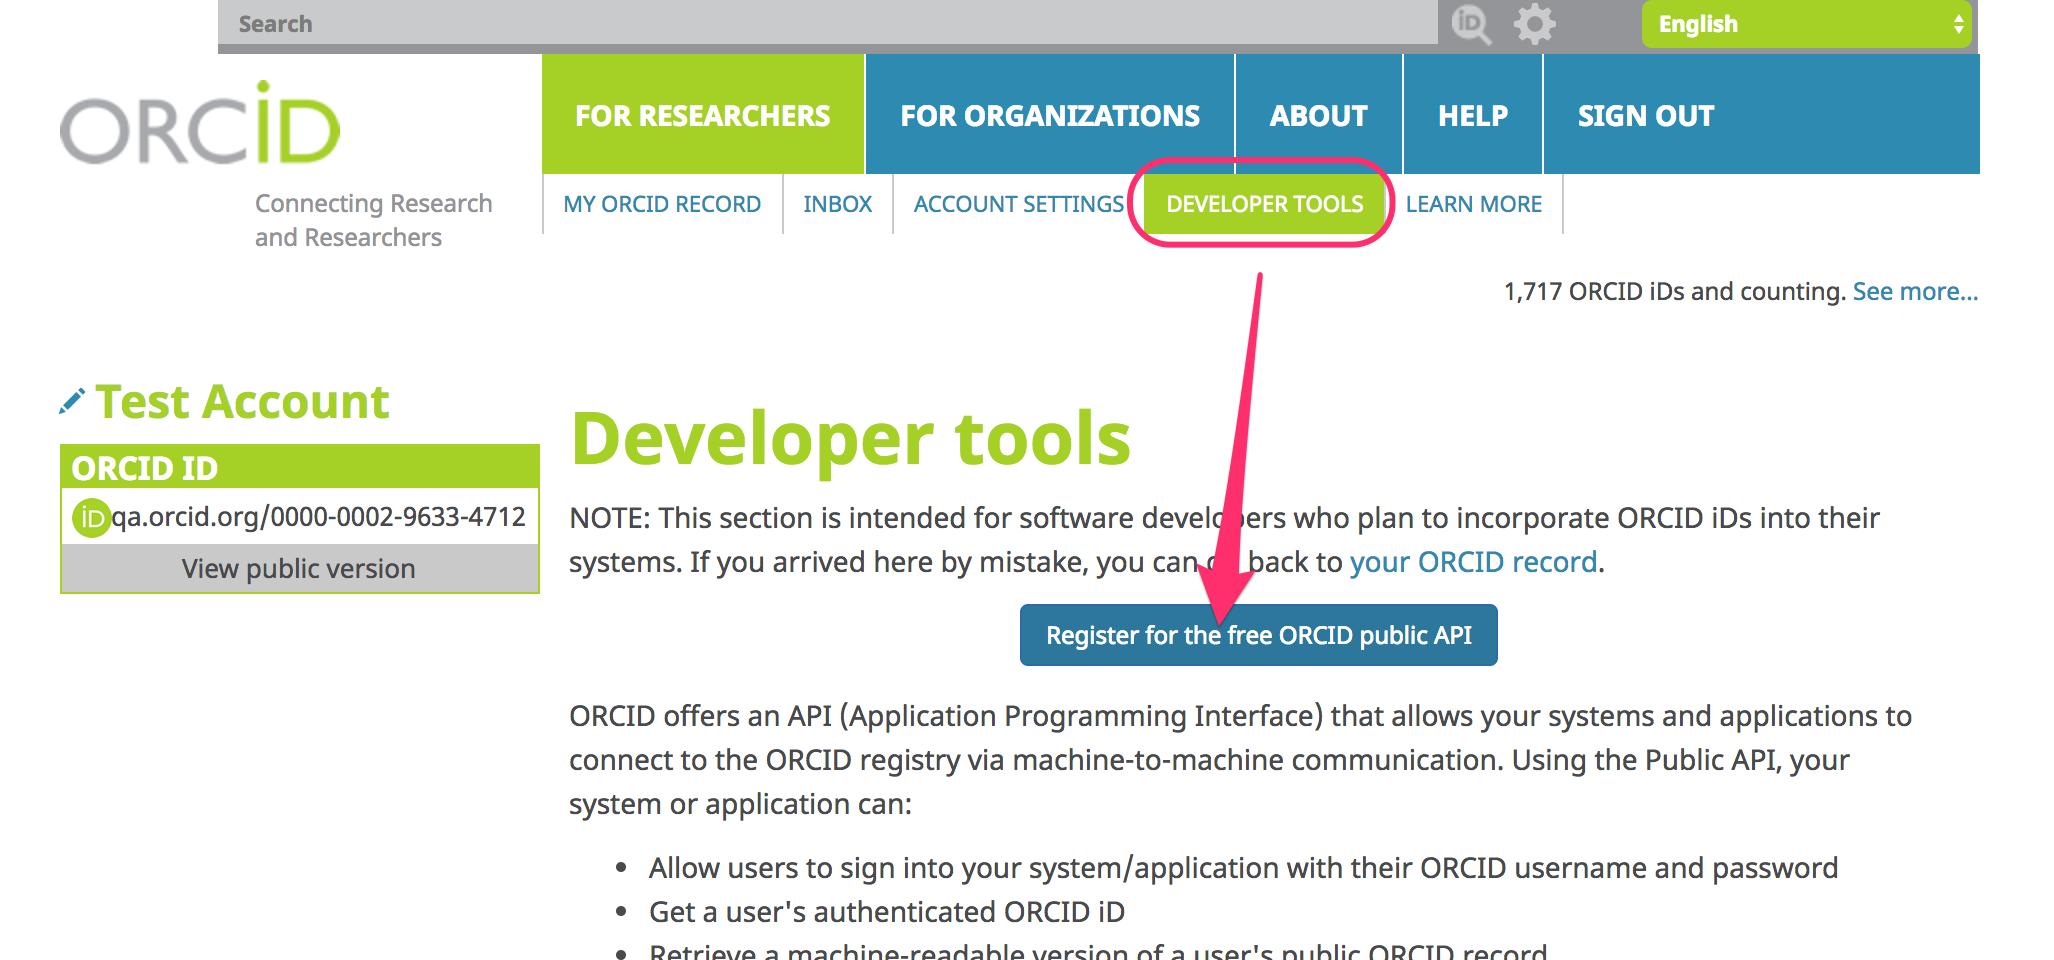Click the Developer tools heading
Screen dimensions: 2054x960
851,439
